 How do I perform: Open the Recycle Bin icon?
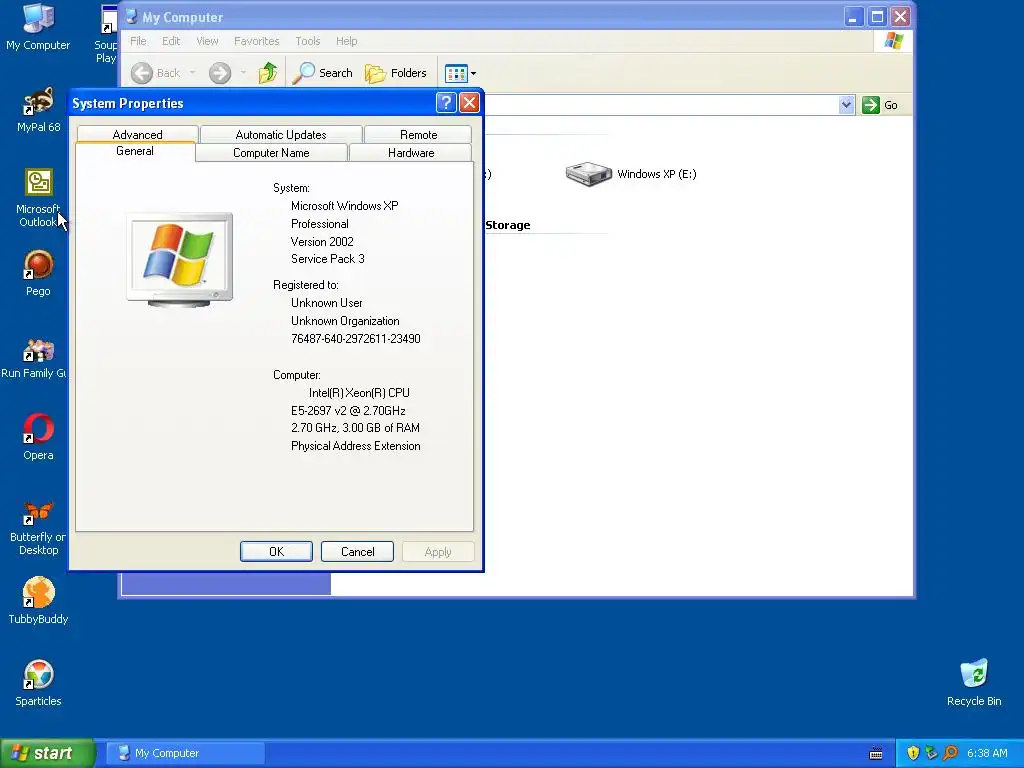974,683
